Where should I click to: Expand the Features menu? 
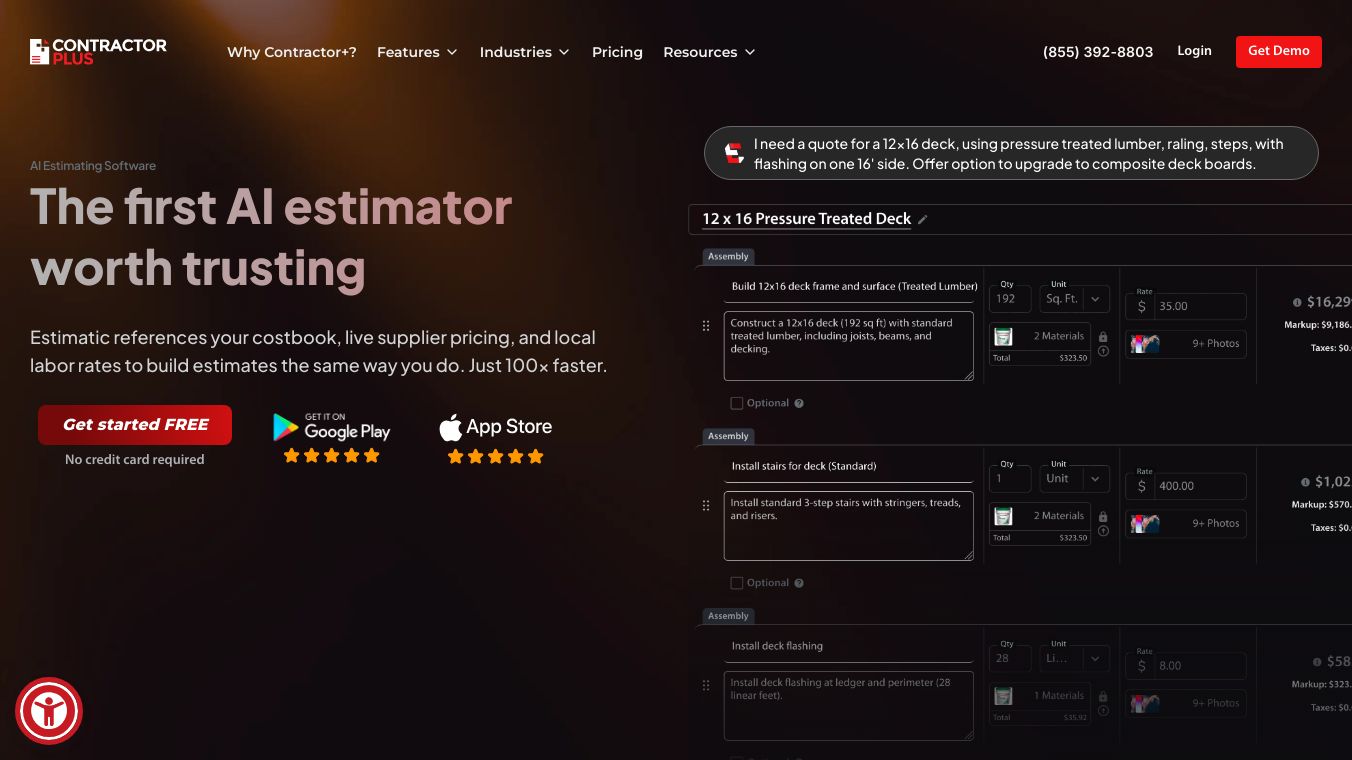pyautogui.click(x=417, y=52)
